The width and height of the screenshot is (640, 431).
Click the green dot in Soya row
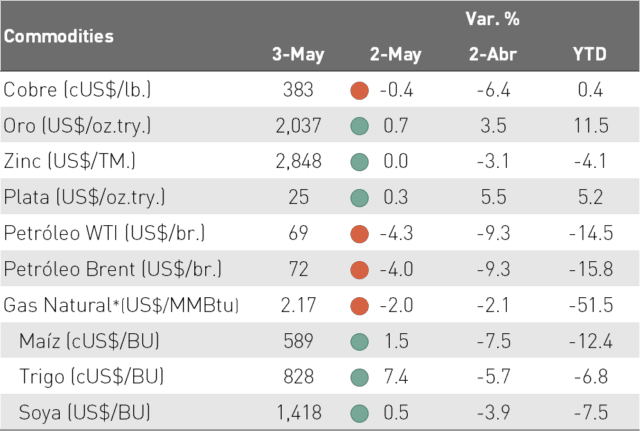(x=360, y=413)
